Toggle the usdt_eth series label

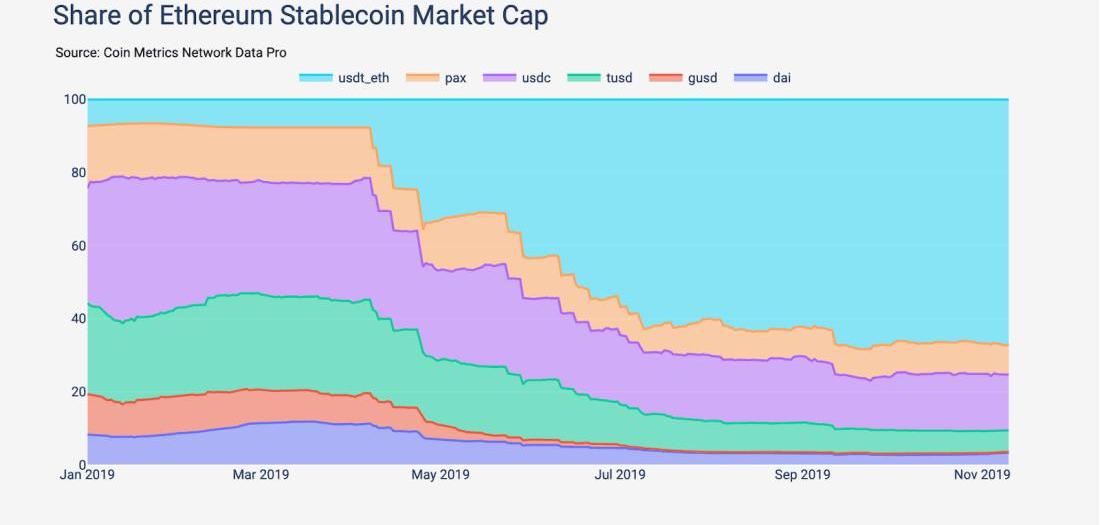click(363, 78)
